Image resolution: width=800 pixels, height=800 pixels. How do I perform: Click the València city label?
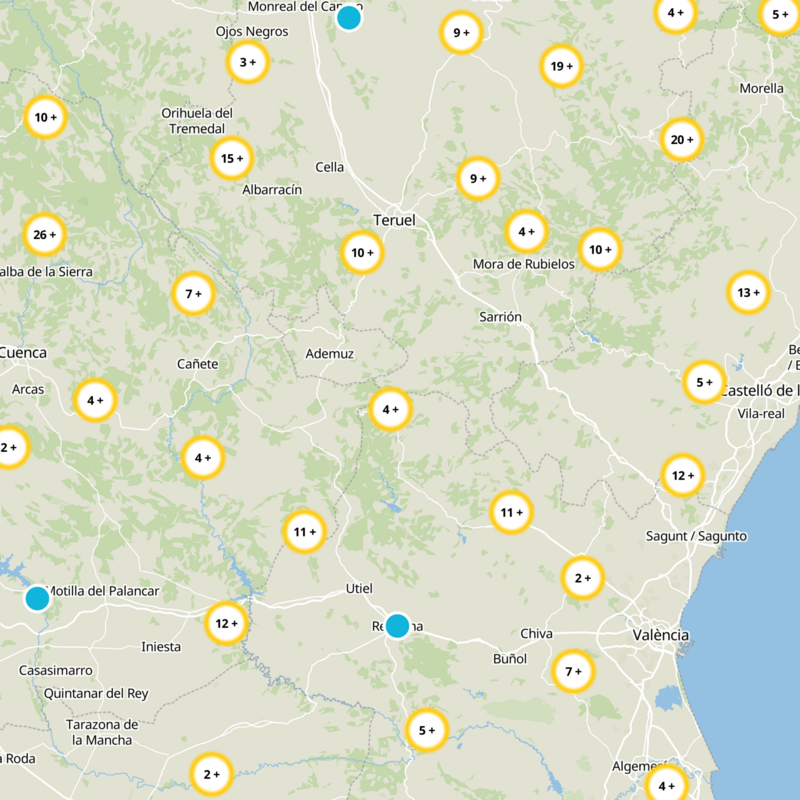(661, 635)
